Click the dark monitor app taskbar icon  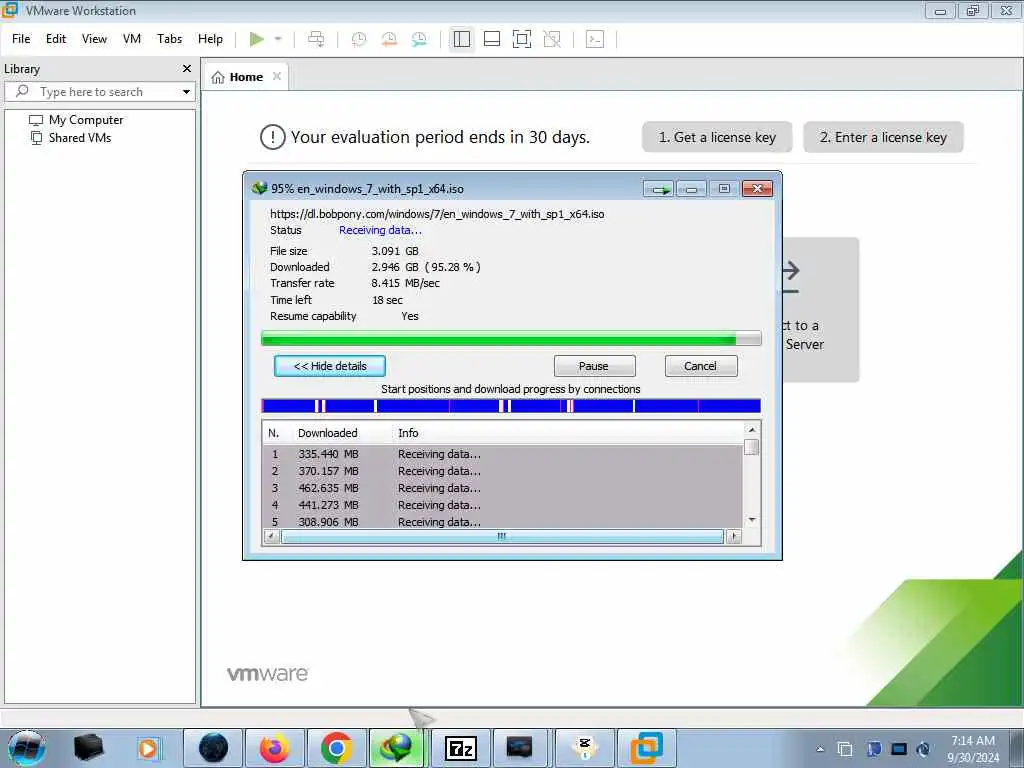[x=520, y=748]
